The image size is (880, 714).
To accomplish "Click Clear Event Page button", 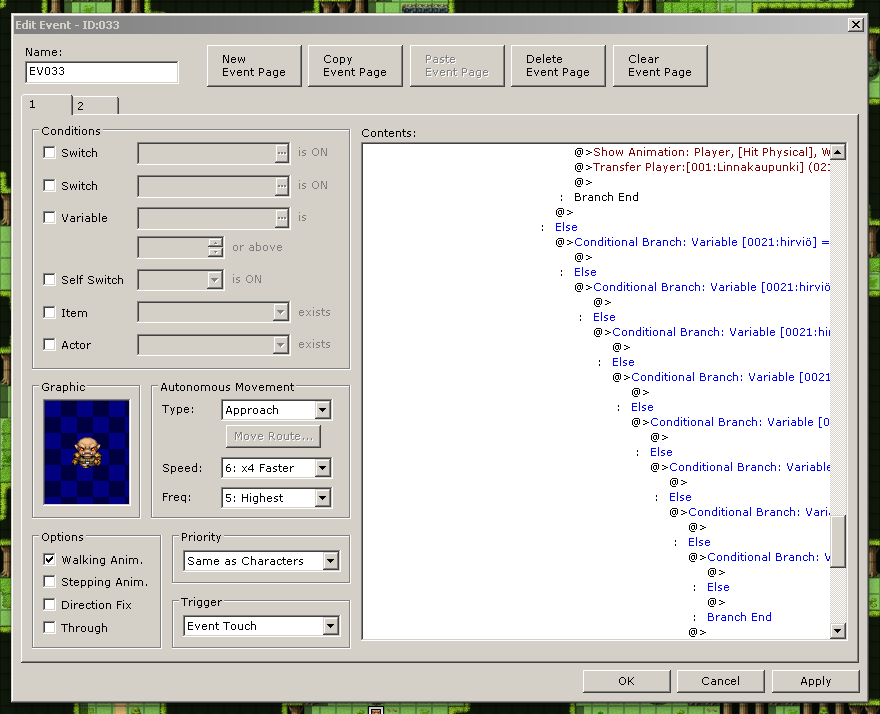I will coord(660,66).
